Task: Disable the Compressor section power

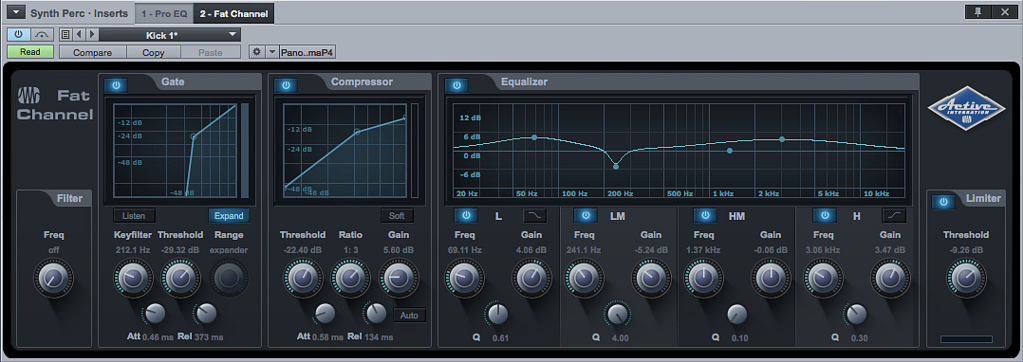Action: coord(285,85)
